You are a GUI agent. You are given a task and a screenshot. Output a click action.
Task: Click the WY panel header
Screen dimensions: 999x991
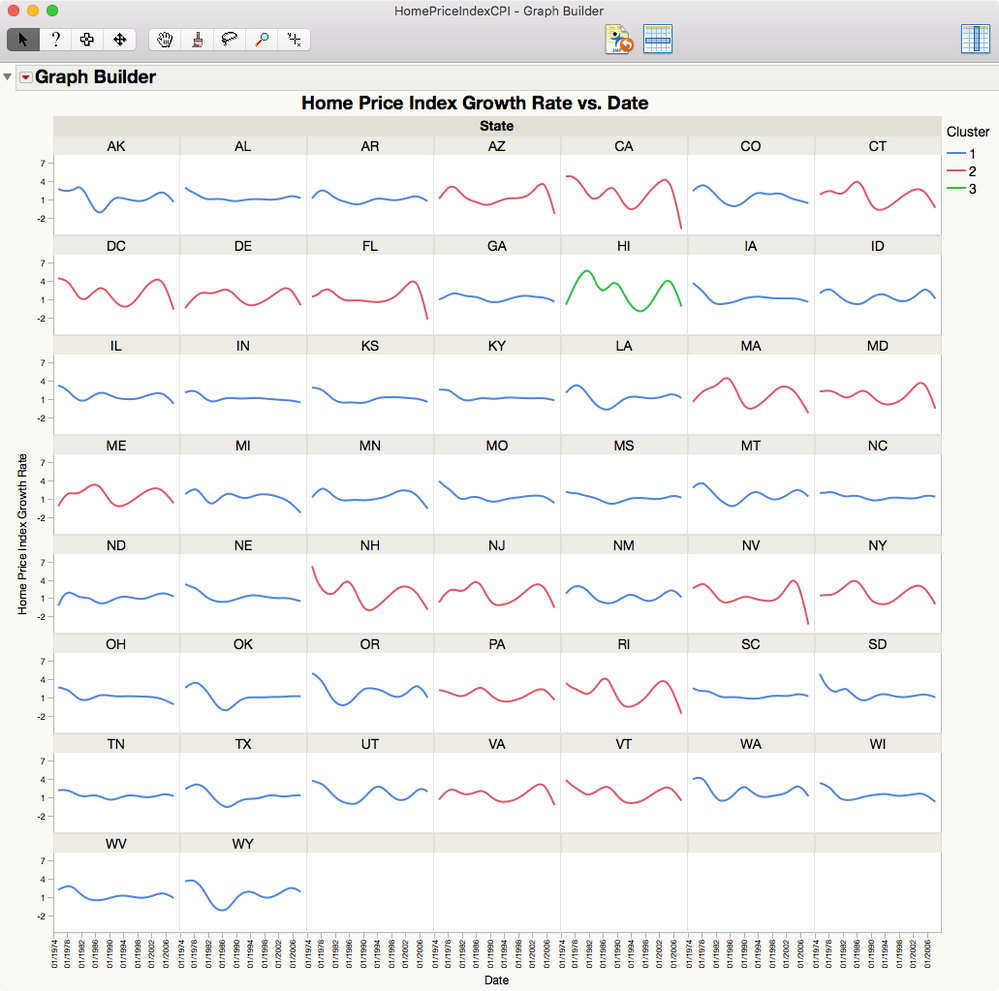point(243,844)
